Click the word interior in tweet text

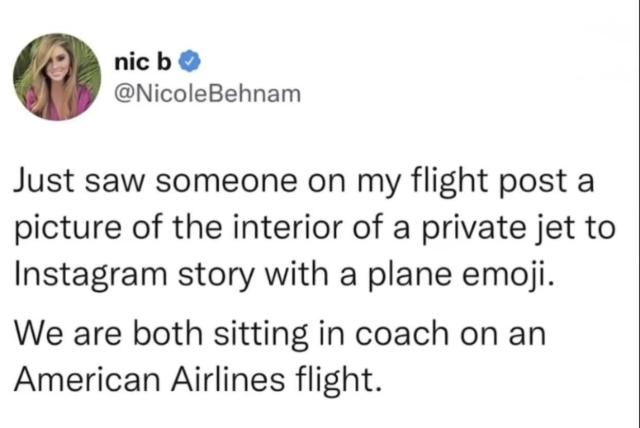287,227
